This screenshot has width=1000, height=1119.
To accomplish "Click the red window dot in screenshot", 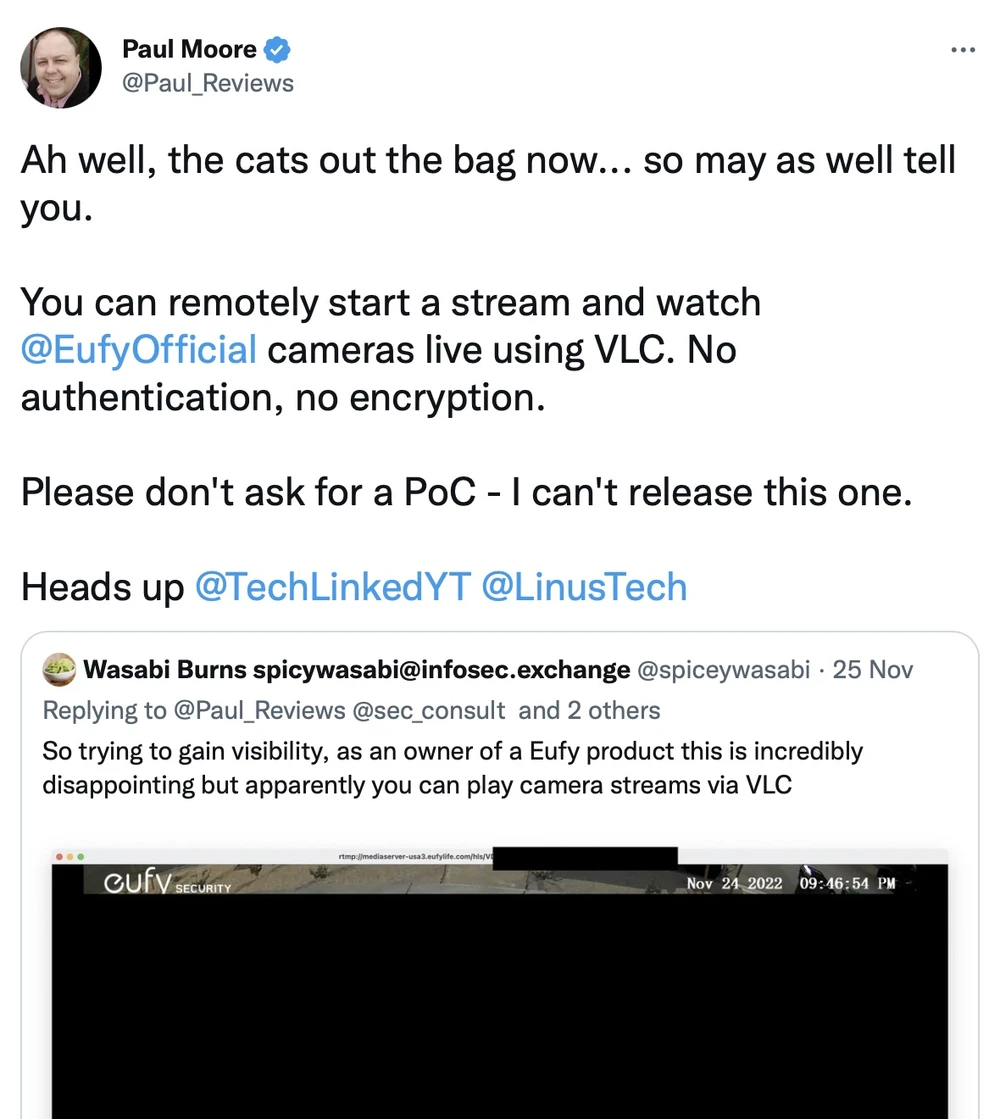I will click(60, 857).
